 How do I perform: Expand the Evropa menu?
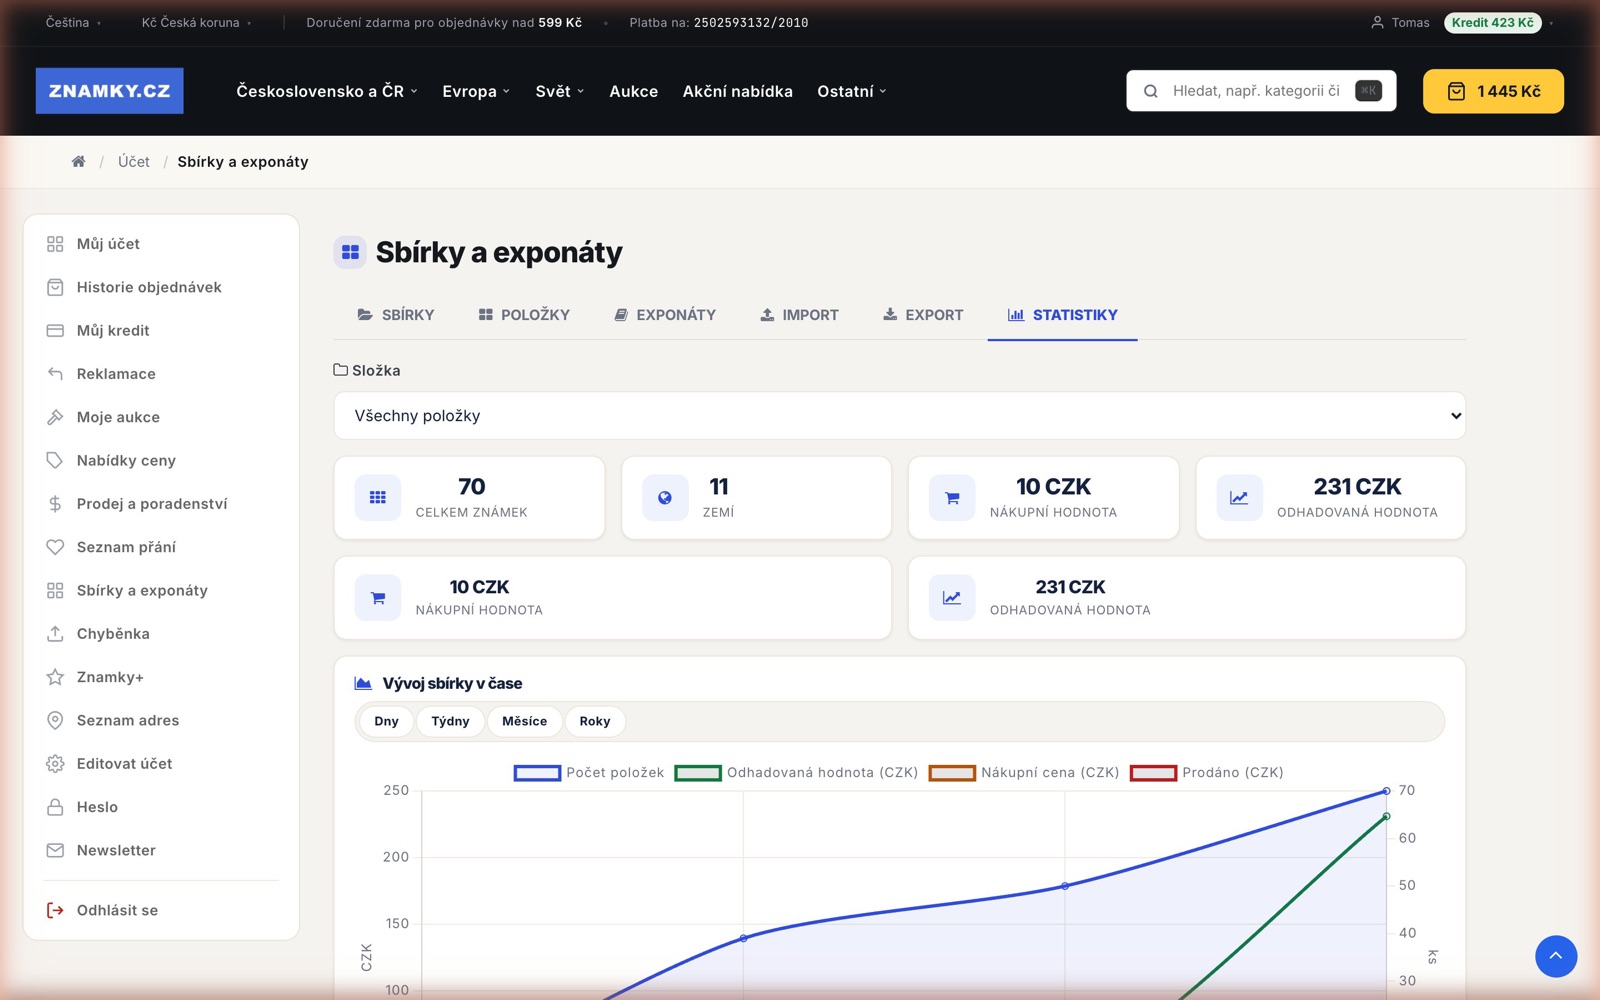[476, 91]
